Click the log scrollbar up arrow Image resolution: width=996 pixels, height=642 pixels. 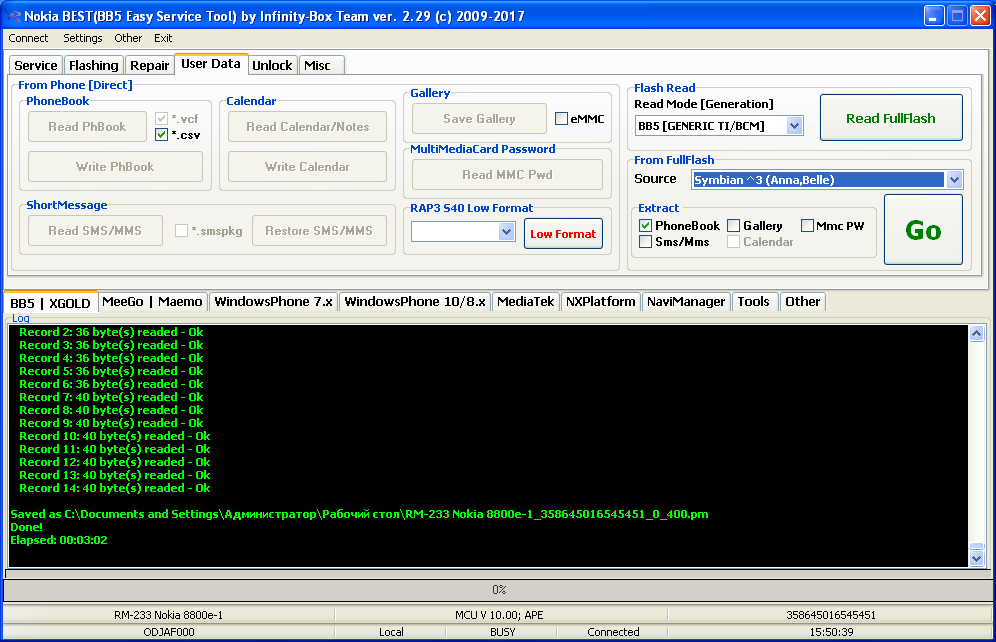[977, 334]
